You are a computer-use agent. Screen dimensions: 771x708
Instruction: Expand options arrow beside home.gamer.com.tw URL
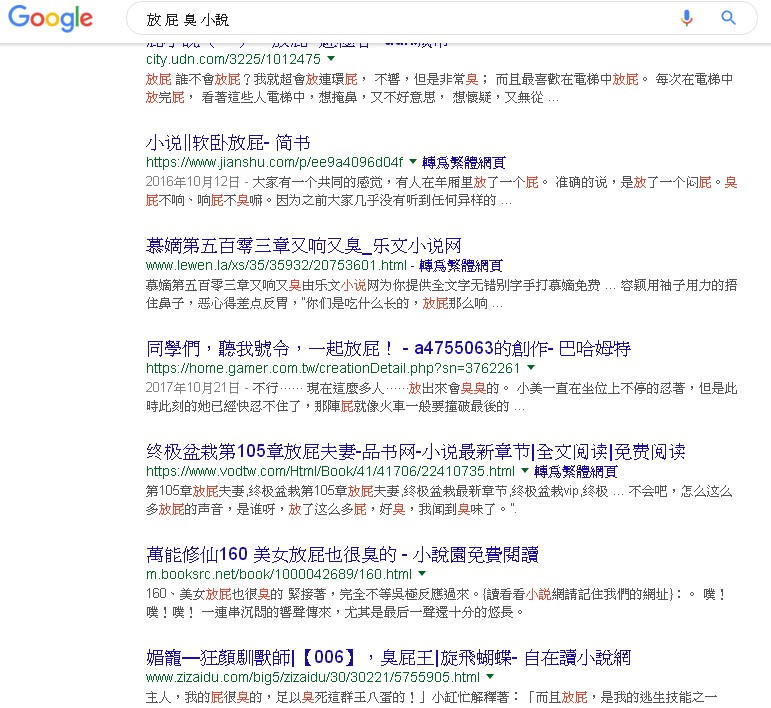click(x=530, y=368)
